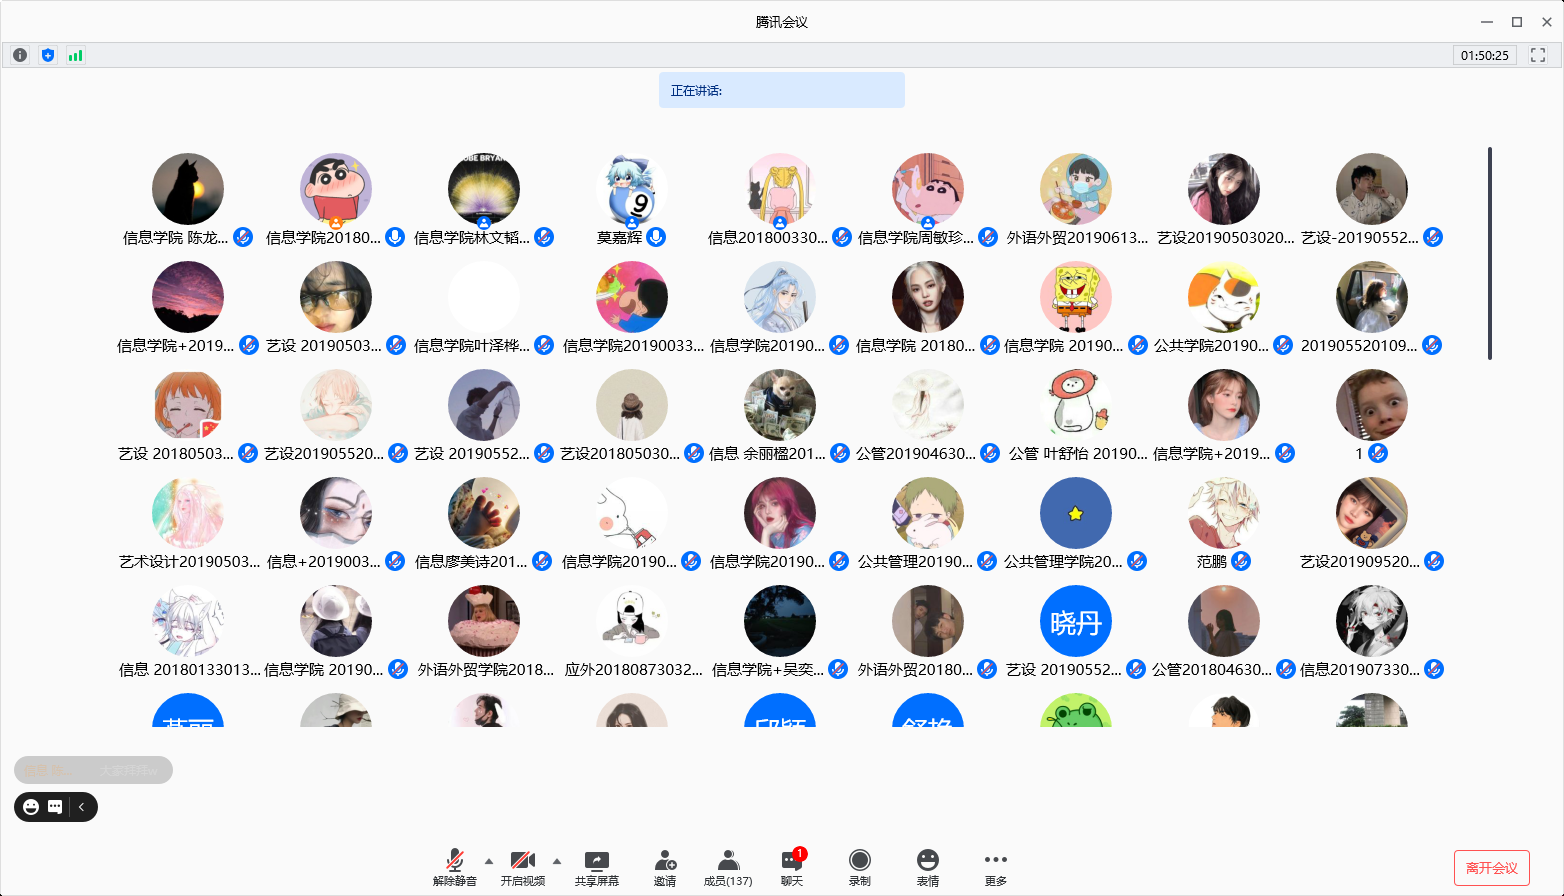The width and height of the screenshot is (1564, 896).
Task: Turn on camera with 开启视频
Action: (523, 867)
